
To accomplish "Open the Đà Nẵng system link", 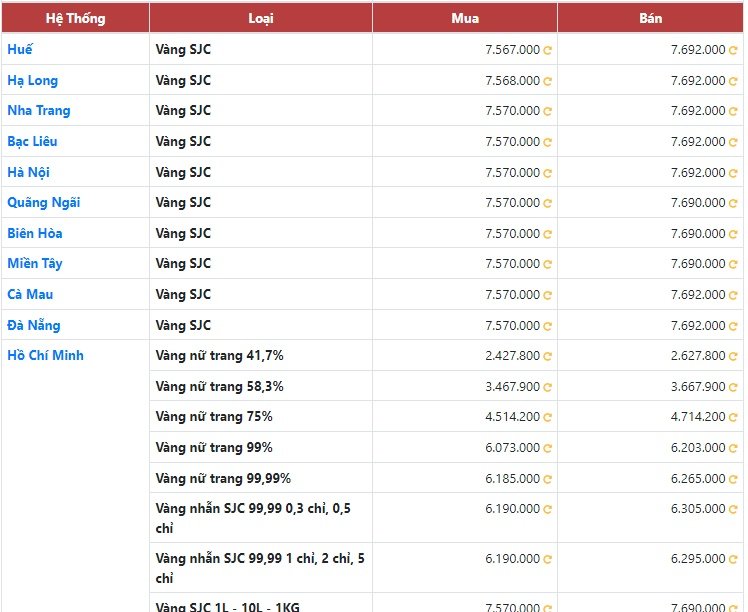I will coord(33,325).
